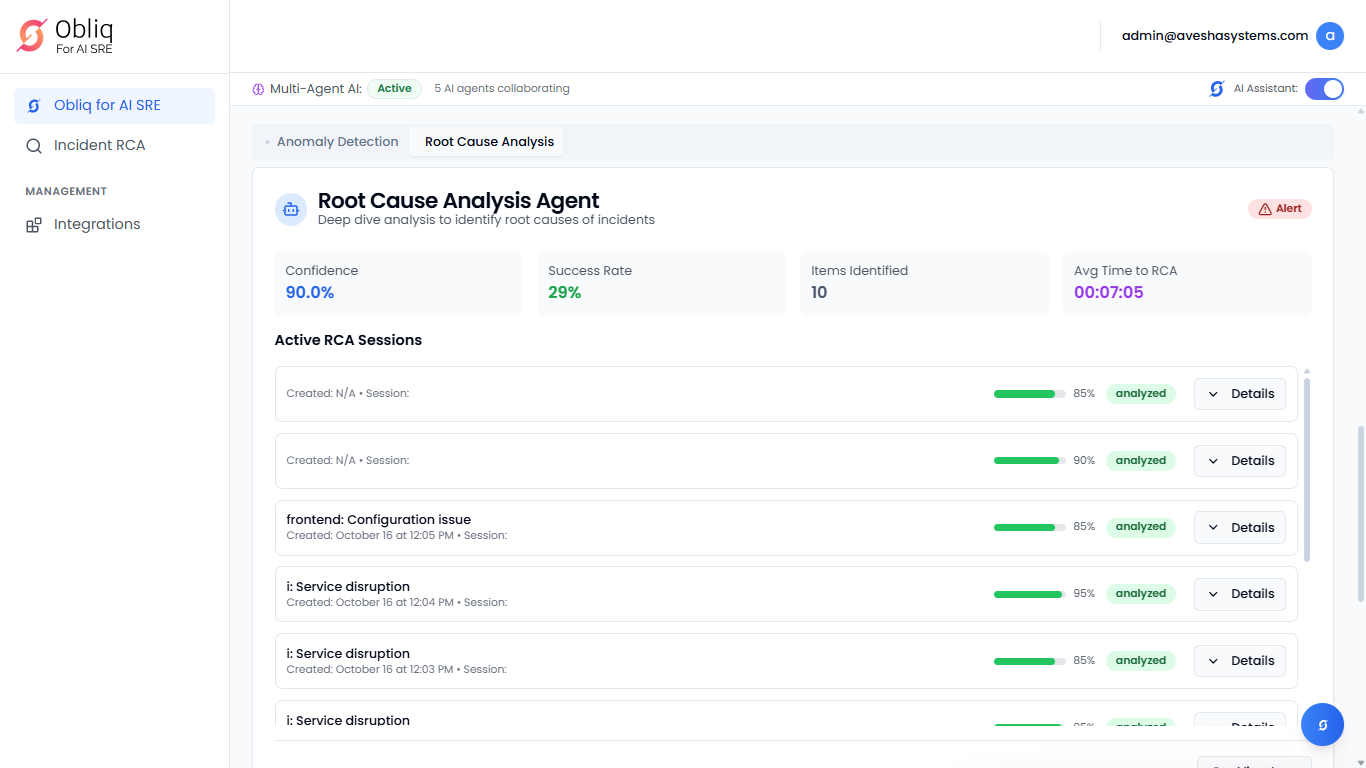Switch to the Anomaly Detection tab

tap(337, 142)
